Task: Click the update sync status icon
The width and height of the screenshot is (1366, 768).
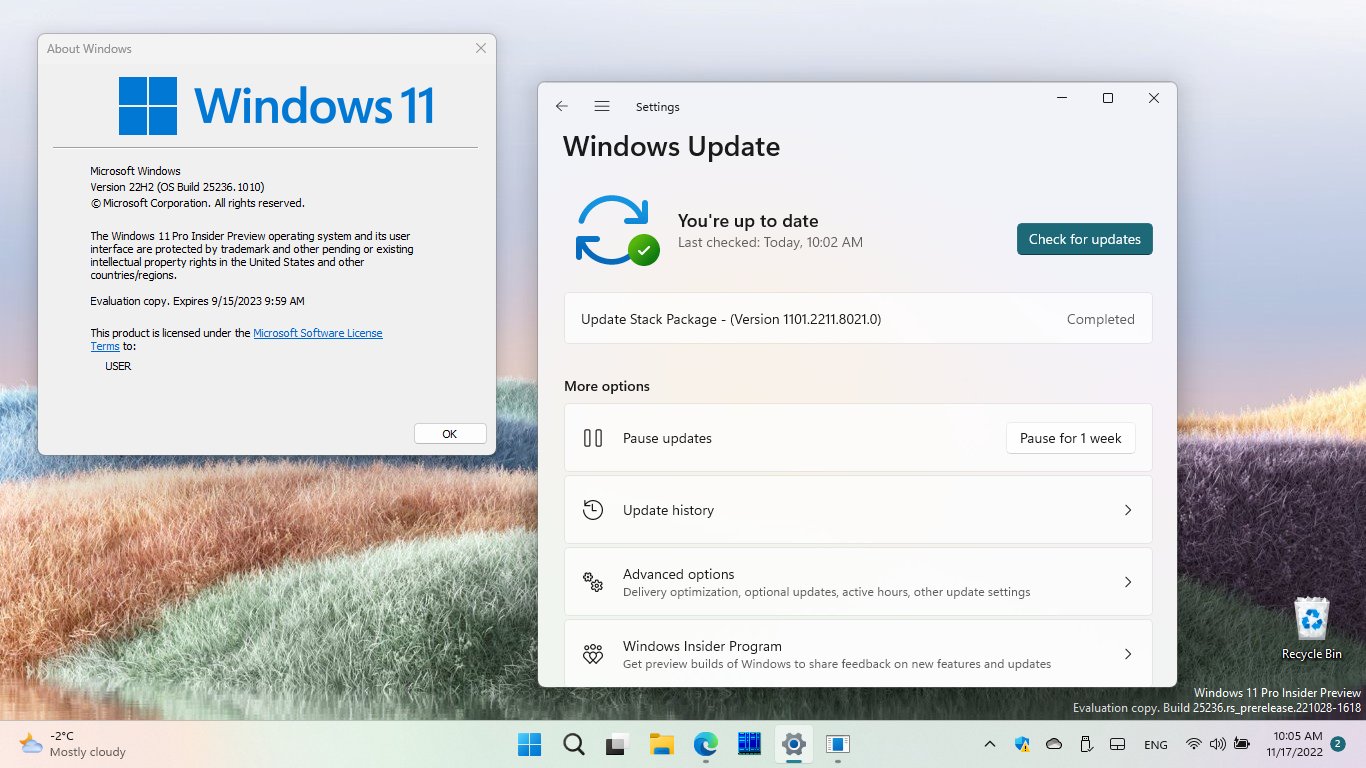Action: [x=617, y=230]
